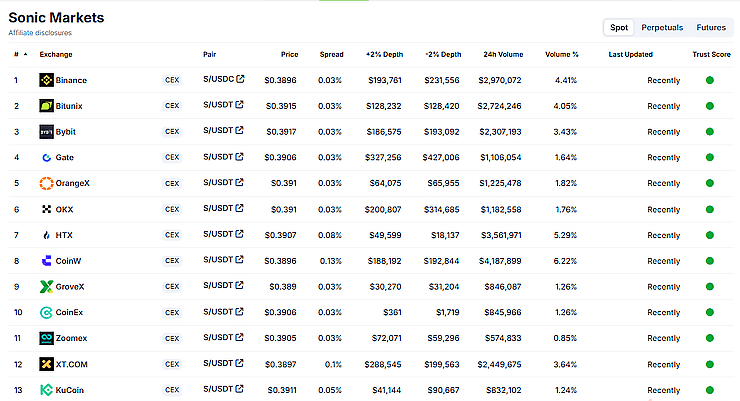The image size is (740, 401).
Task: Switch to the Perpetuals markets tab
Action: [x=662, y=28]
